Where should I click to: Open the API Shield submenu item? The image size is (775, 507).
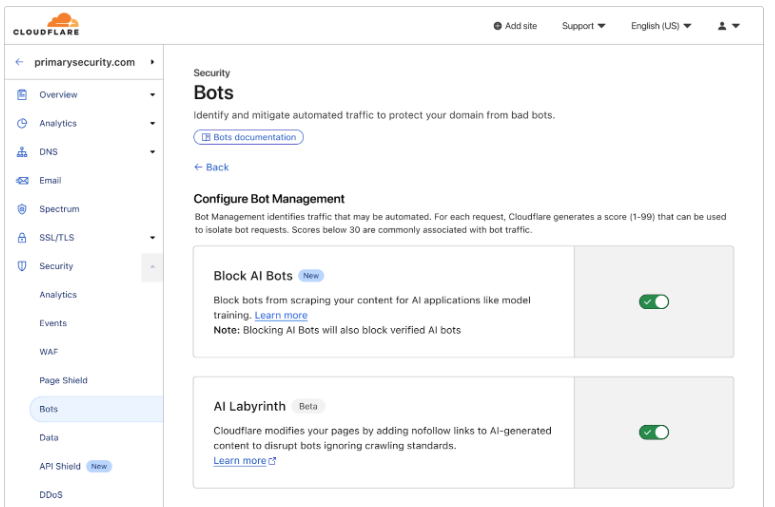point(60,466)
